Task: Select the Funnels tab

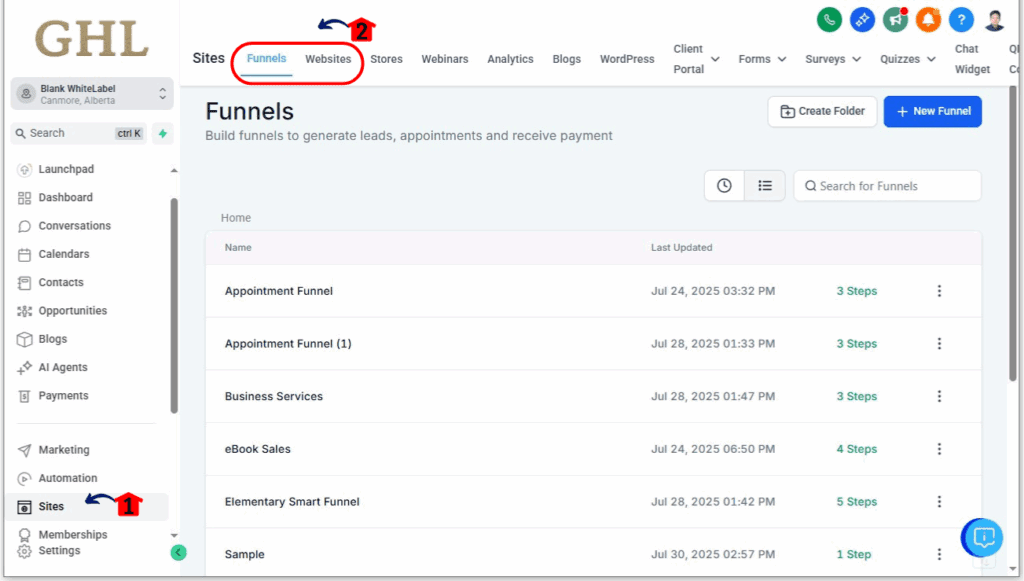Action: [x=266, y=58]
